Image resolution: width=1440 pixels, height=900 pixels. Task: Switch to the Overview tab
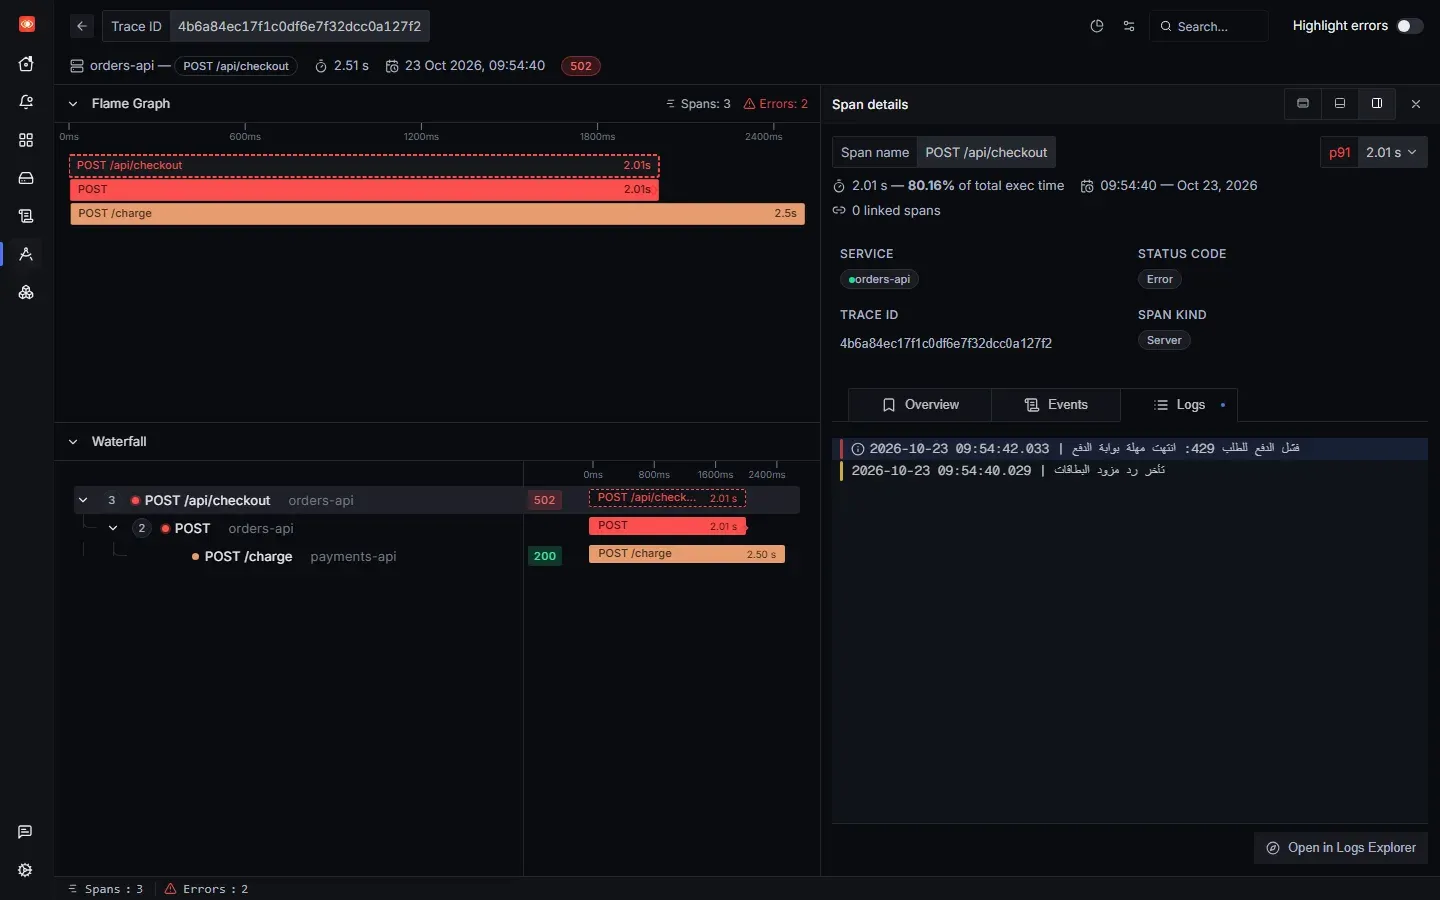pyautogui.click(x=920, y=405)
